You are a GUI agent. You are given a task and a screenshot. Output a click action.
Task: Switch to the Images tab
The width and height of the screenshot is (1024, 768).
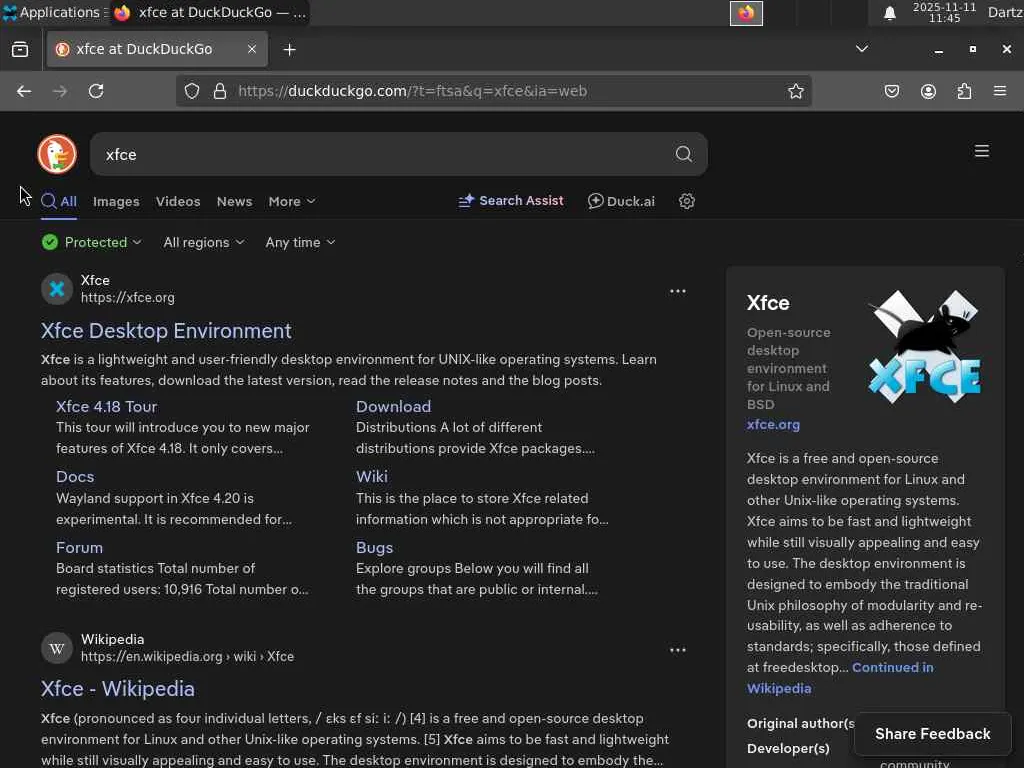[x=116, y=201]
